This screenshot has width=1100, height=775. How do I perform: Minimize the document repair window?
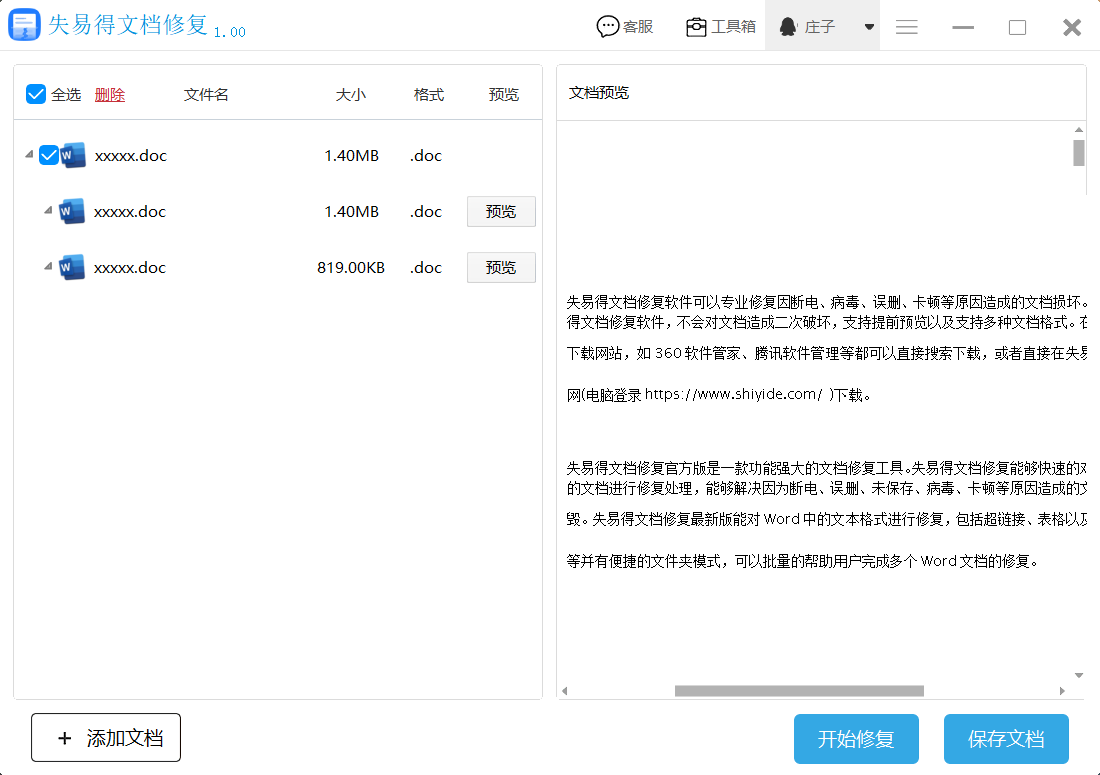pos(962,27)
